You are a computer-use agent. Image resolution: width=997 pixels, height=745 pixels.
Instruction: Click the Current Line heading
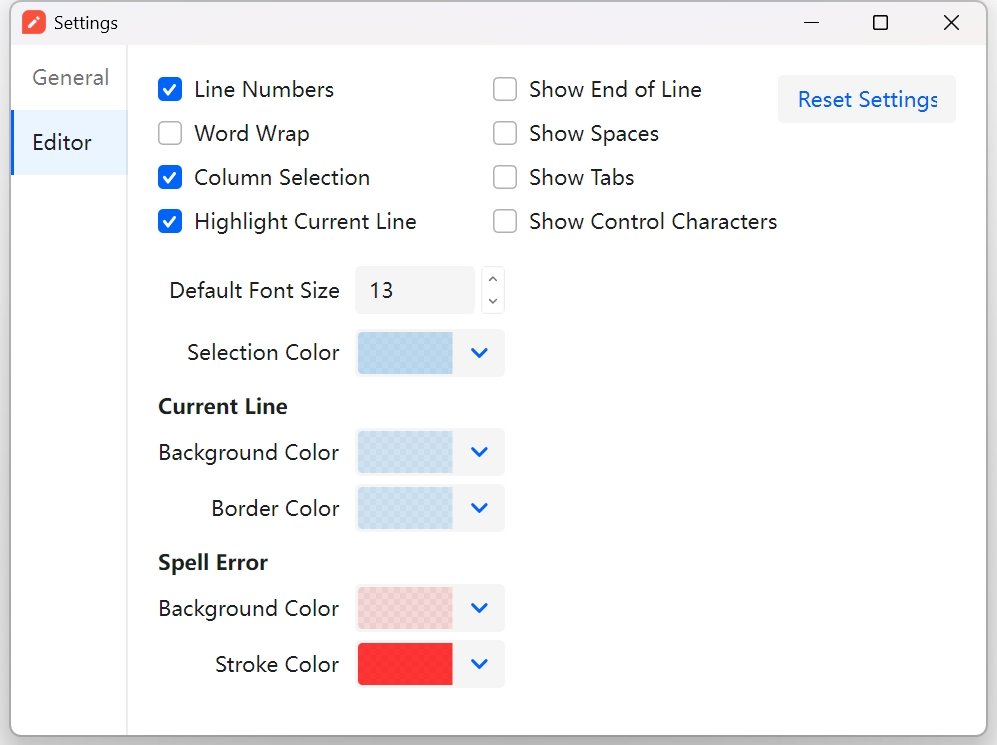pos(223,406)
